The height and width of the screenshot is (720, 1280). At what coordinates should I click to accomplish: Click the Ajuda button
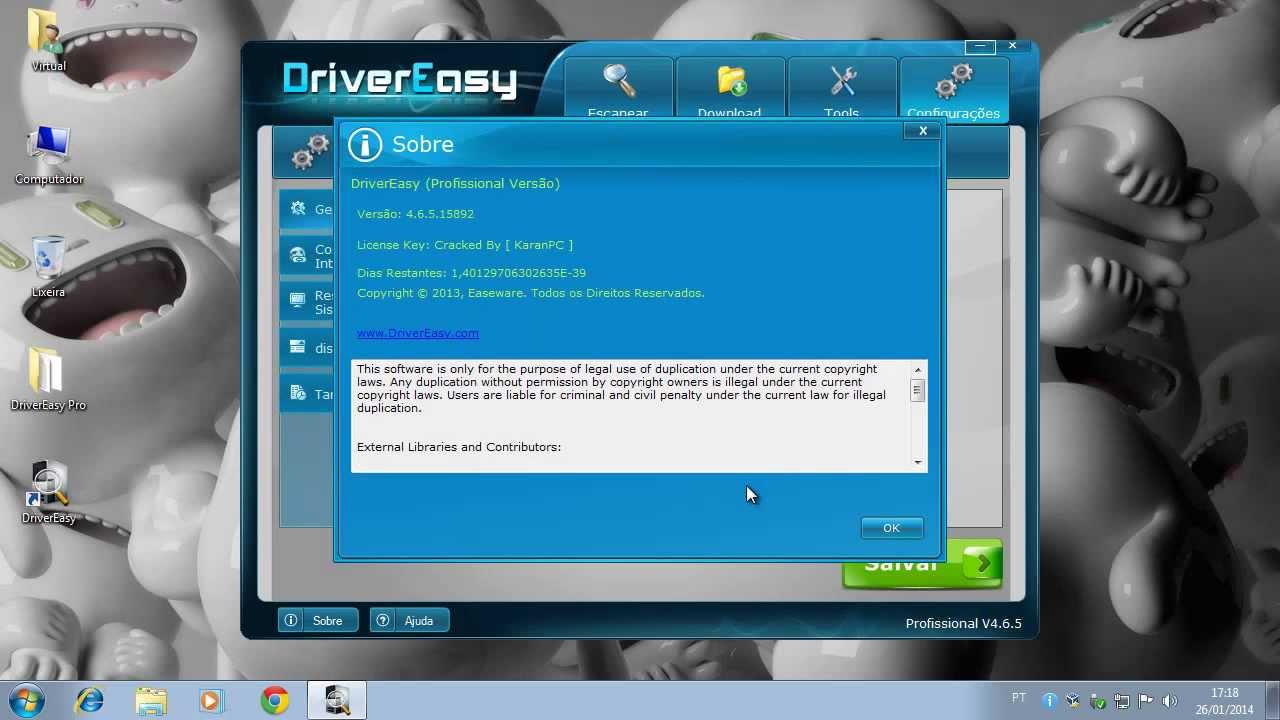(x=409, y=621)
